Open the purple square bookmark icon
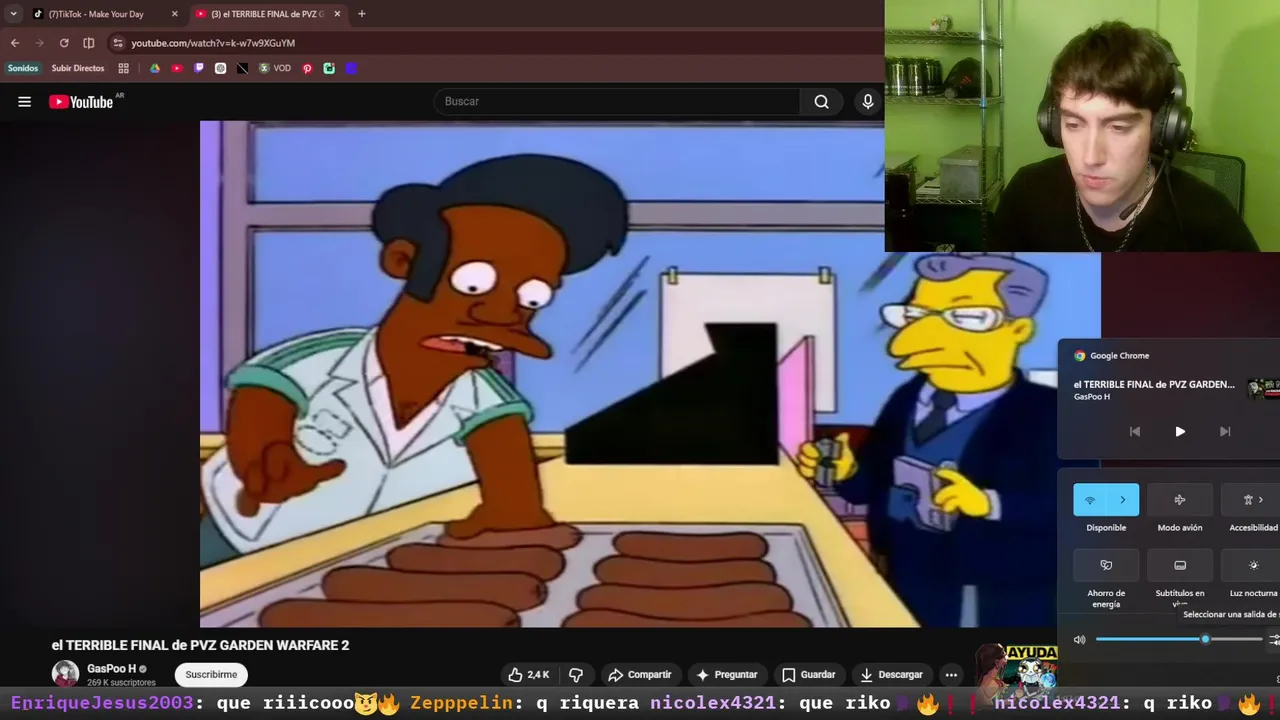The image size is (1280, 720). (x=351, y=68)
